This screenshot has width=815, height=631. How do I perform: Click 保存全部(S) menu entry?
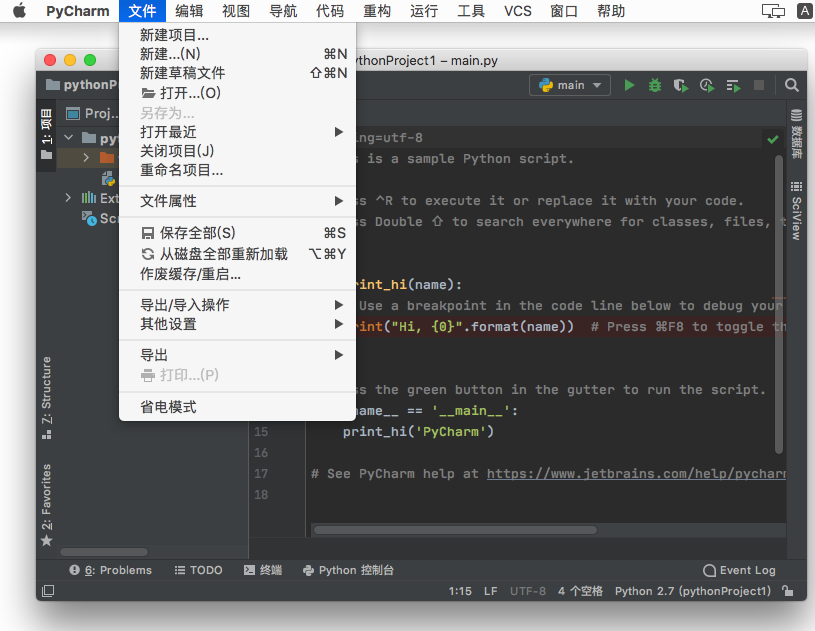[238, 233]
